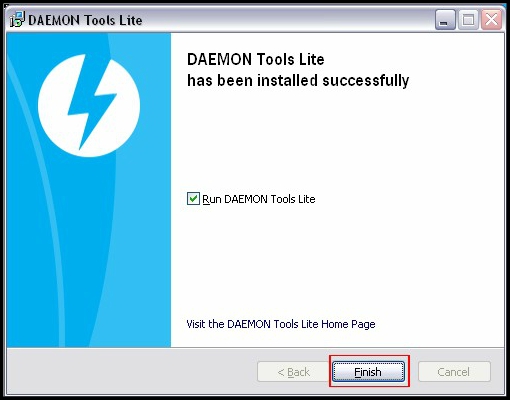This screenshot has width=510, height=400.
Task: Close the installer with the red X
Action: 492,20
